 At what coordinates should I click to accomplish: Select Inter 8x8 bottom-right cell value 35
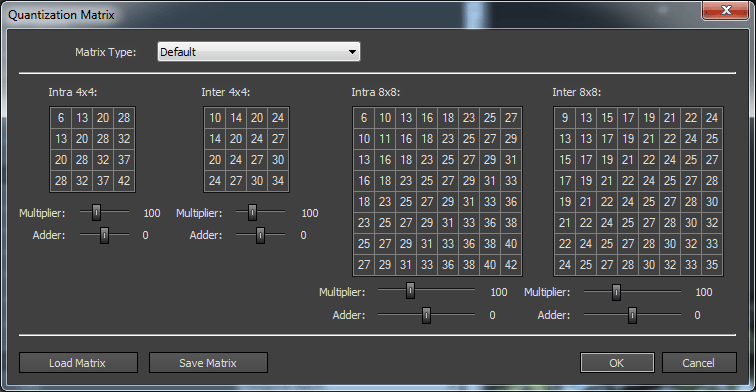[x=712, y=265]
